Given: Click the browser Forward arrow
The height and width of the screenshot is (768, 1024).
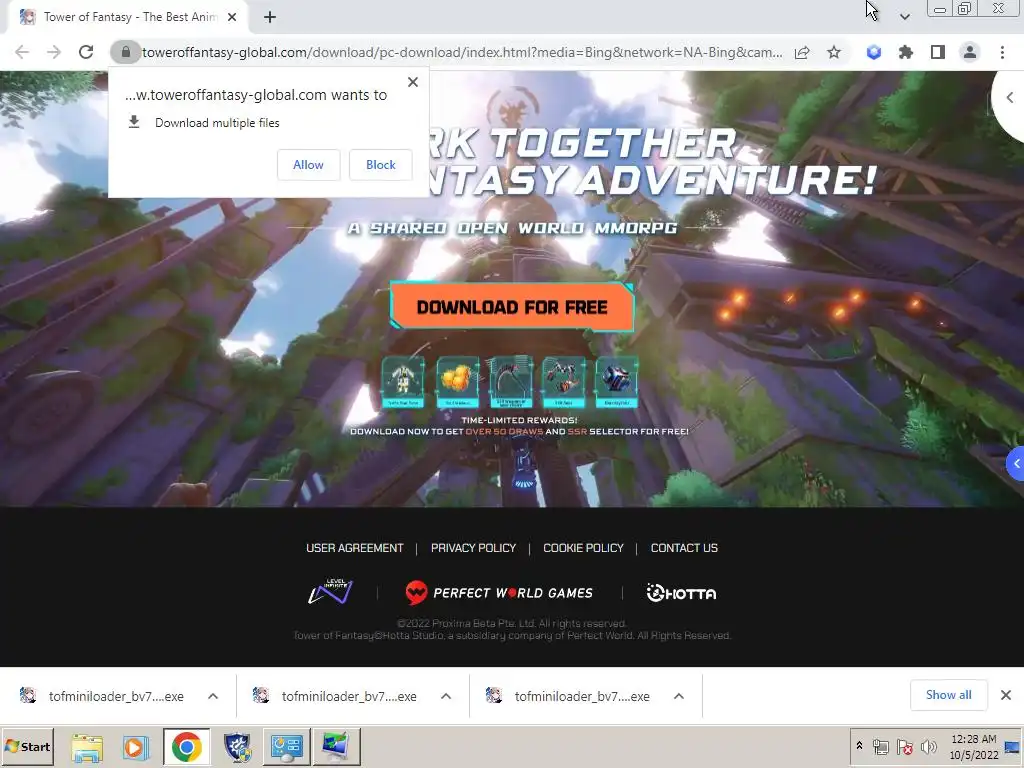Looking at the screenshot, I should pos(54,52).
